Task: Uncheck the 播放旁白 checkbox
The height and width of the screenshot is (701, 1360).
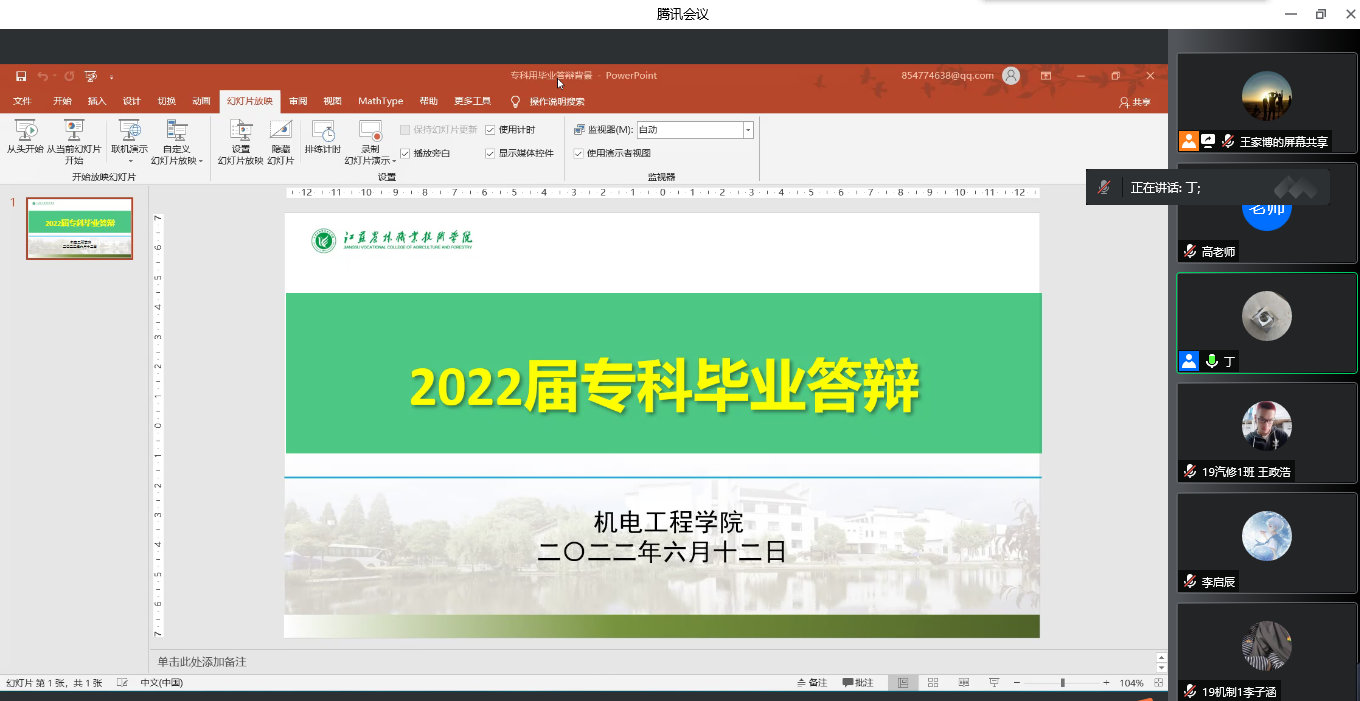Action: point(405,153)
